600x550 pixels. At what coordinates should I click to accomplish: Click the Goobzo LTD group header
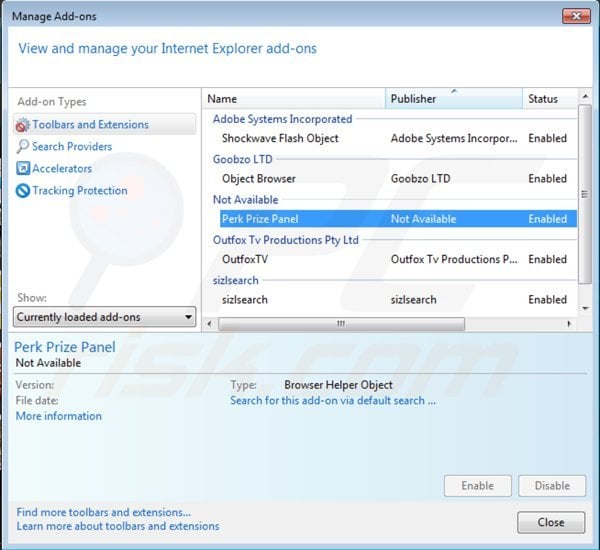tap(243, 159)
